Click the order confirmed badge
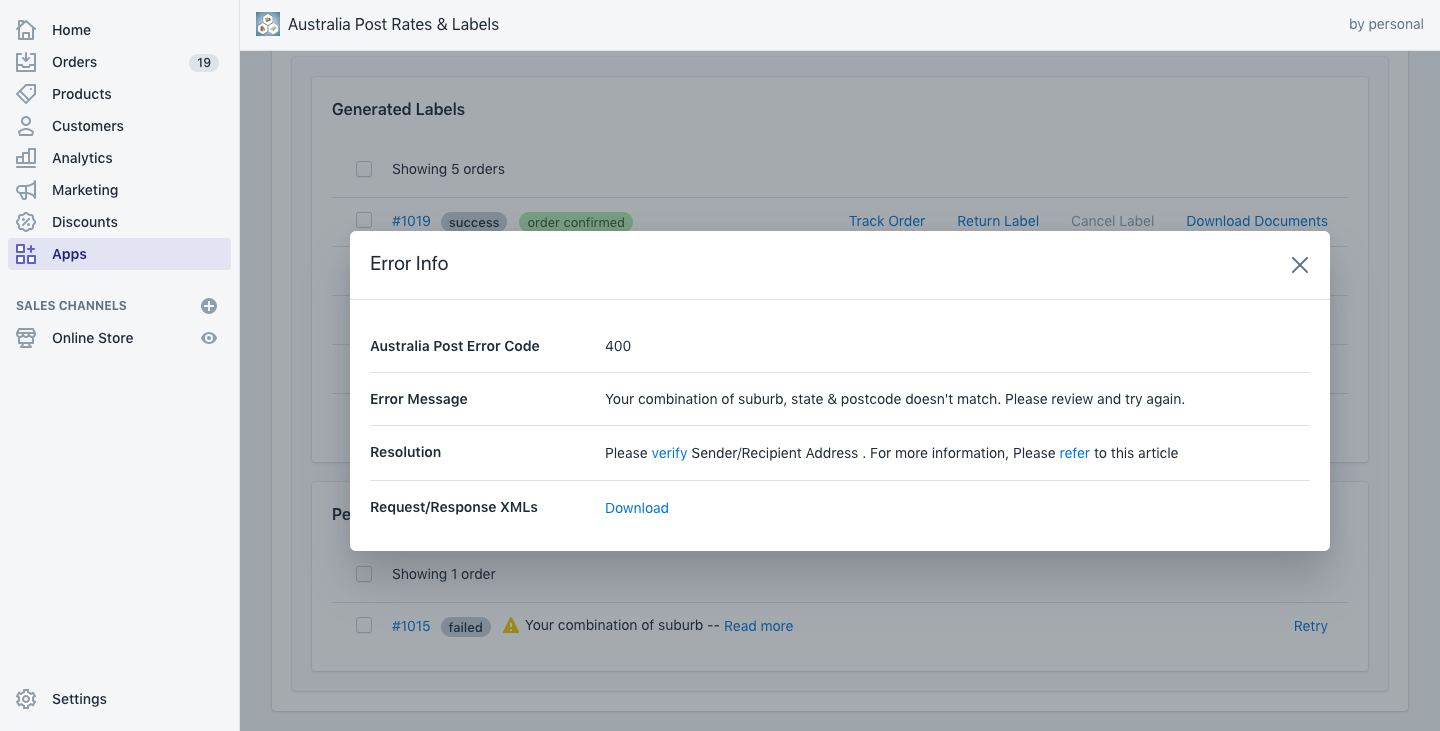Image resolution: width=1440 pixels, height=731 pixels. coord(576,222)
